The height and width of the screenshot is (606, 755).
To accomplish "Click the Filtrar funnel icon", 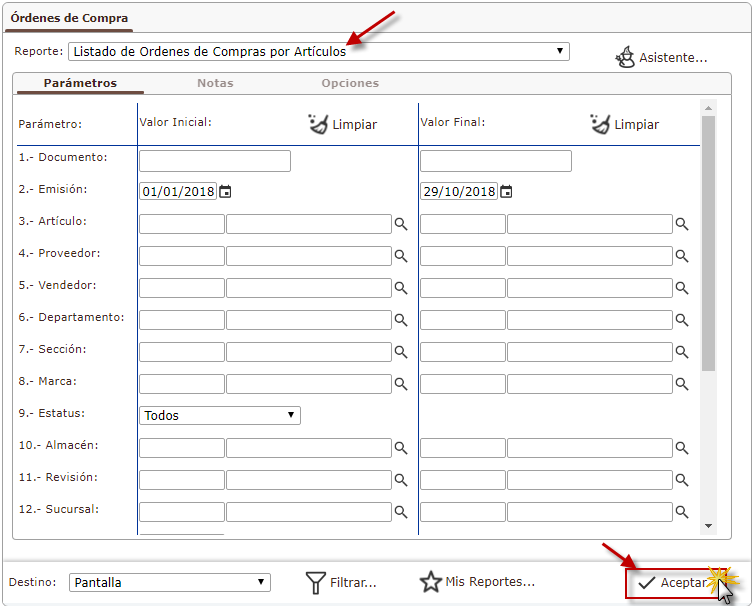I will [x=315, y=582].
